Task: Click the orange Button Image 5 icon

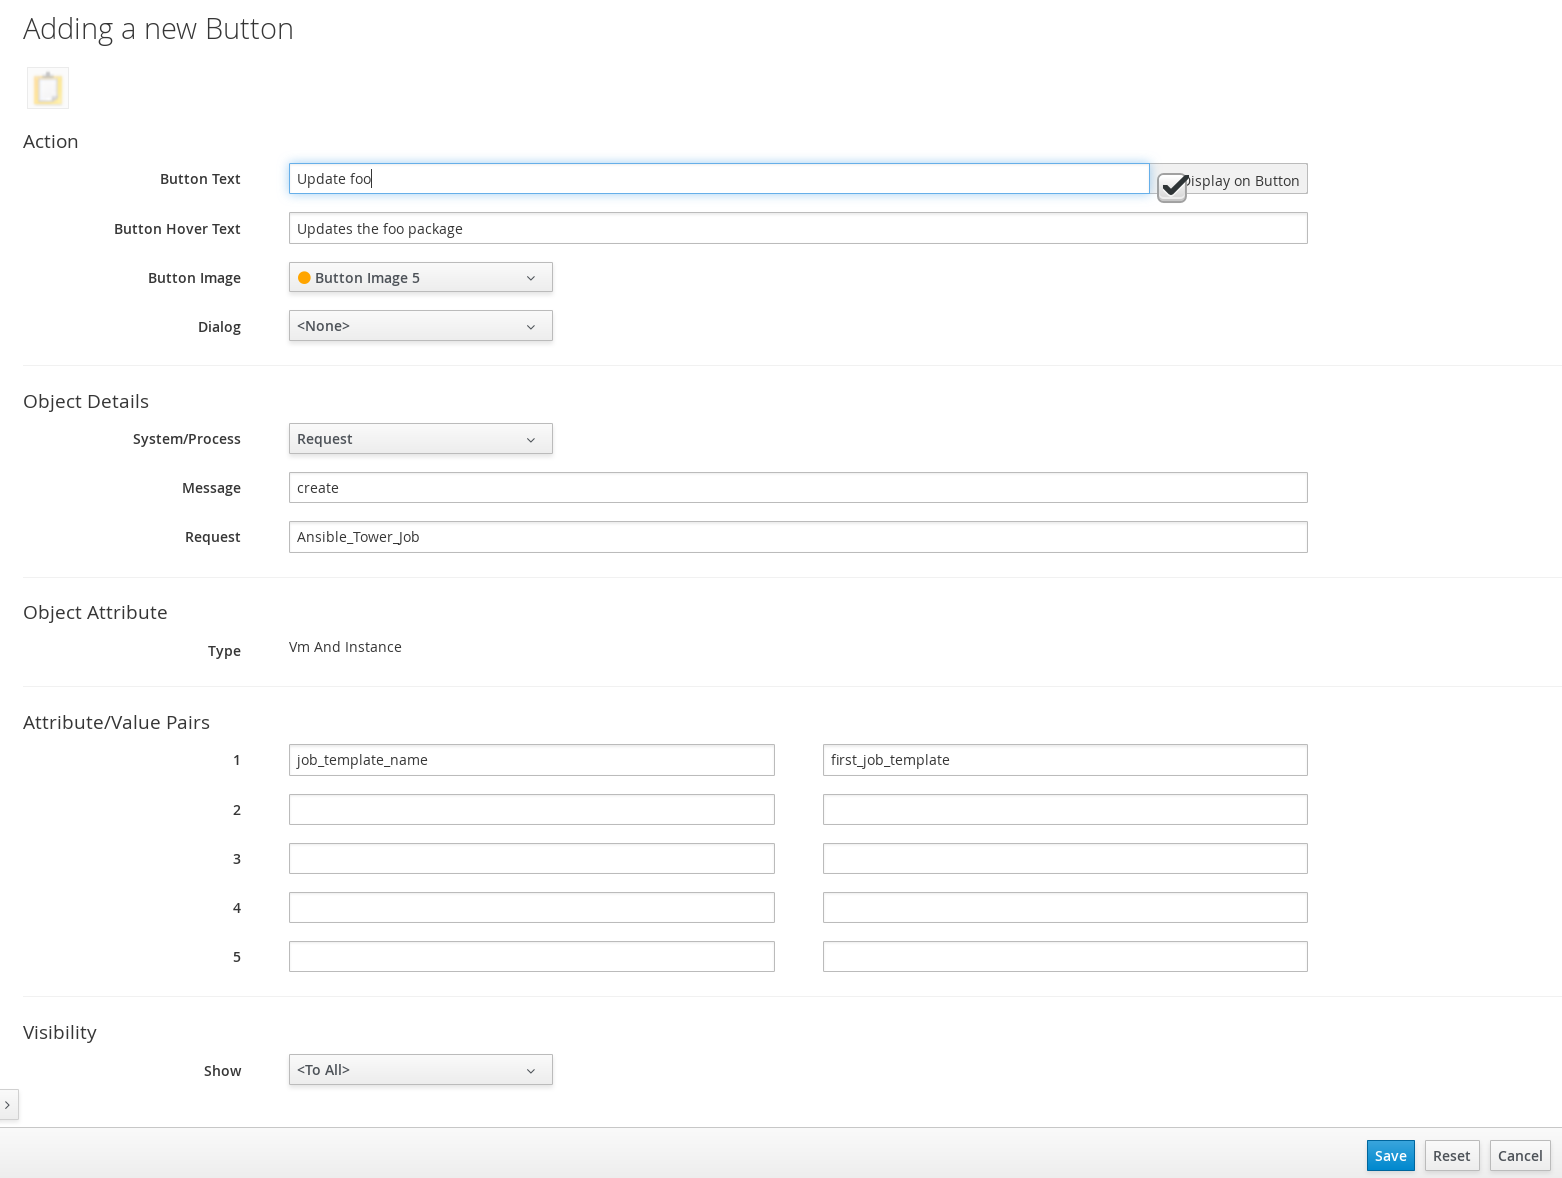Action: [304, 277]
